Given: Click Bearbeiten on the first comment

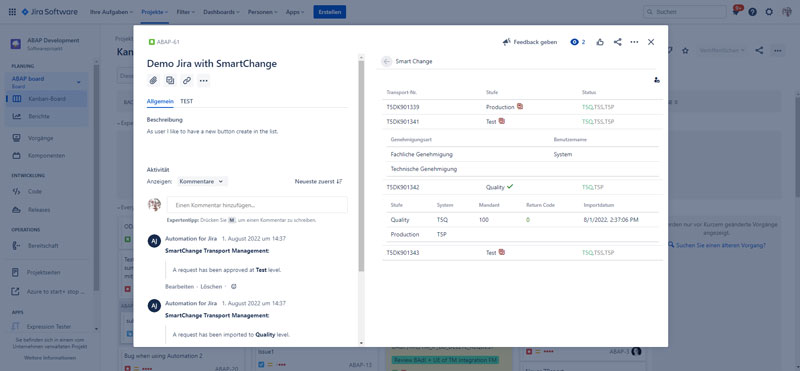Looking at the screenshot, I should click(180, 287).
